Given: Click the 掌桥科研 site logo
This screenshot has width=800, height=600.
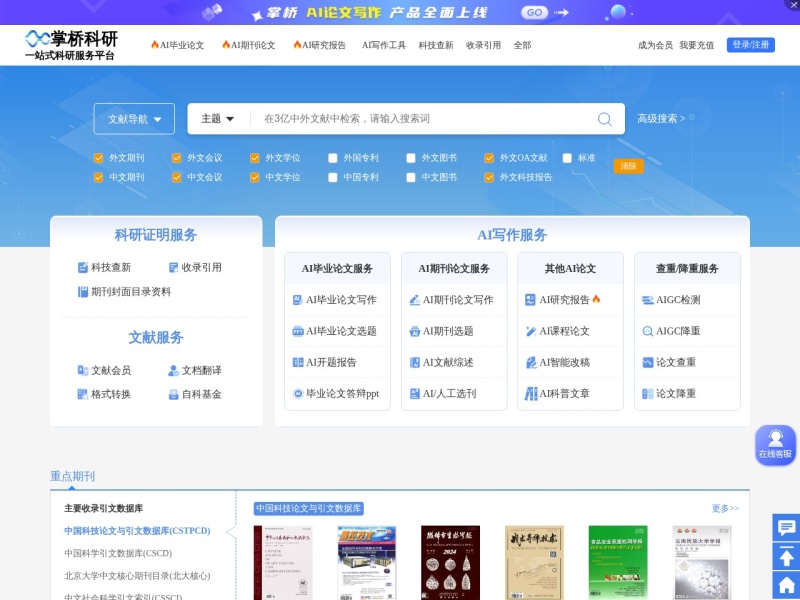Looking at the screenshot, I should (71, 45).
